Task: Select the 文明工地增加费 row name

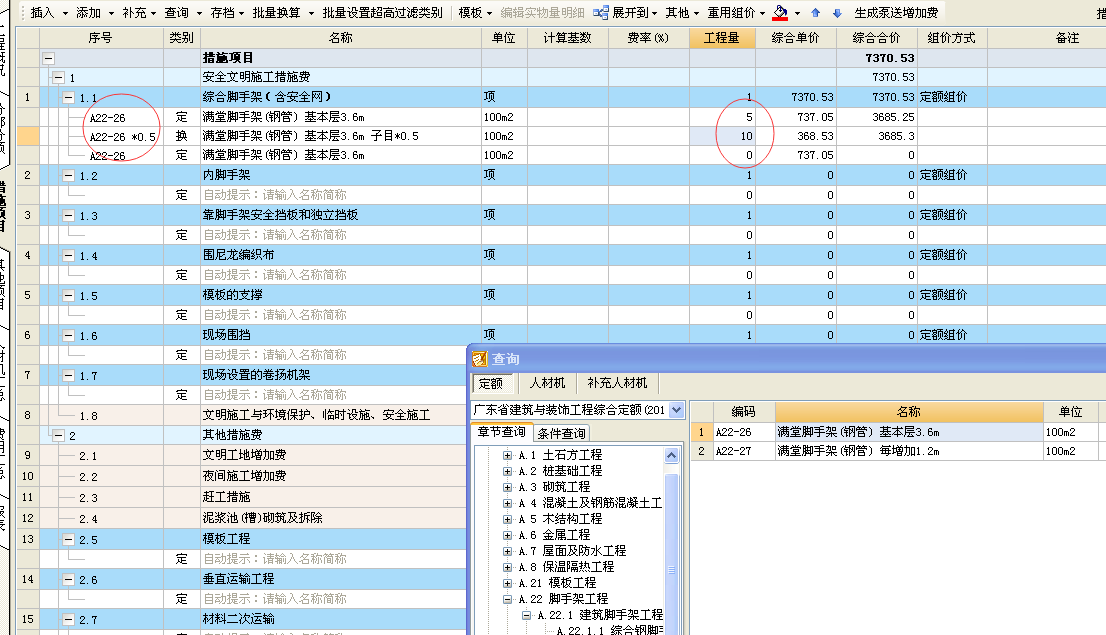Action: [244, 455]
